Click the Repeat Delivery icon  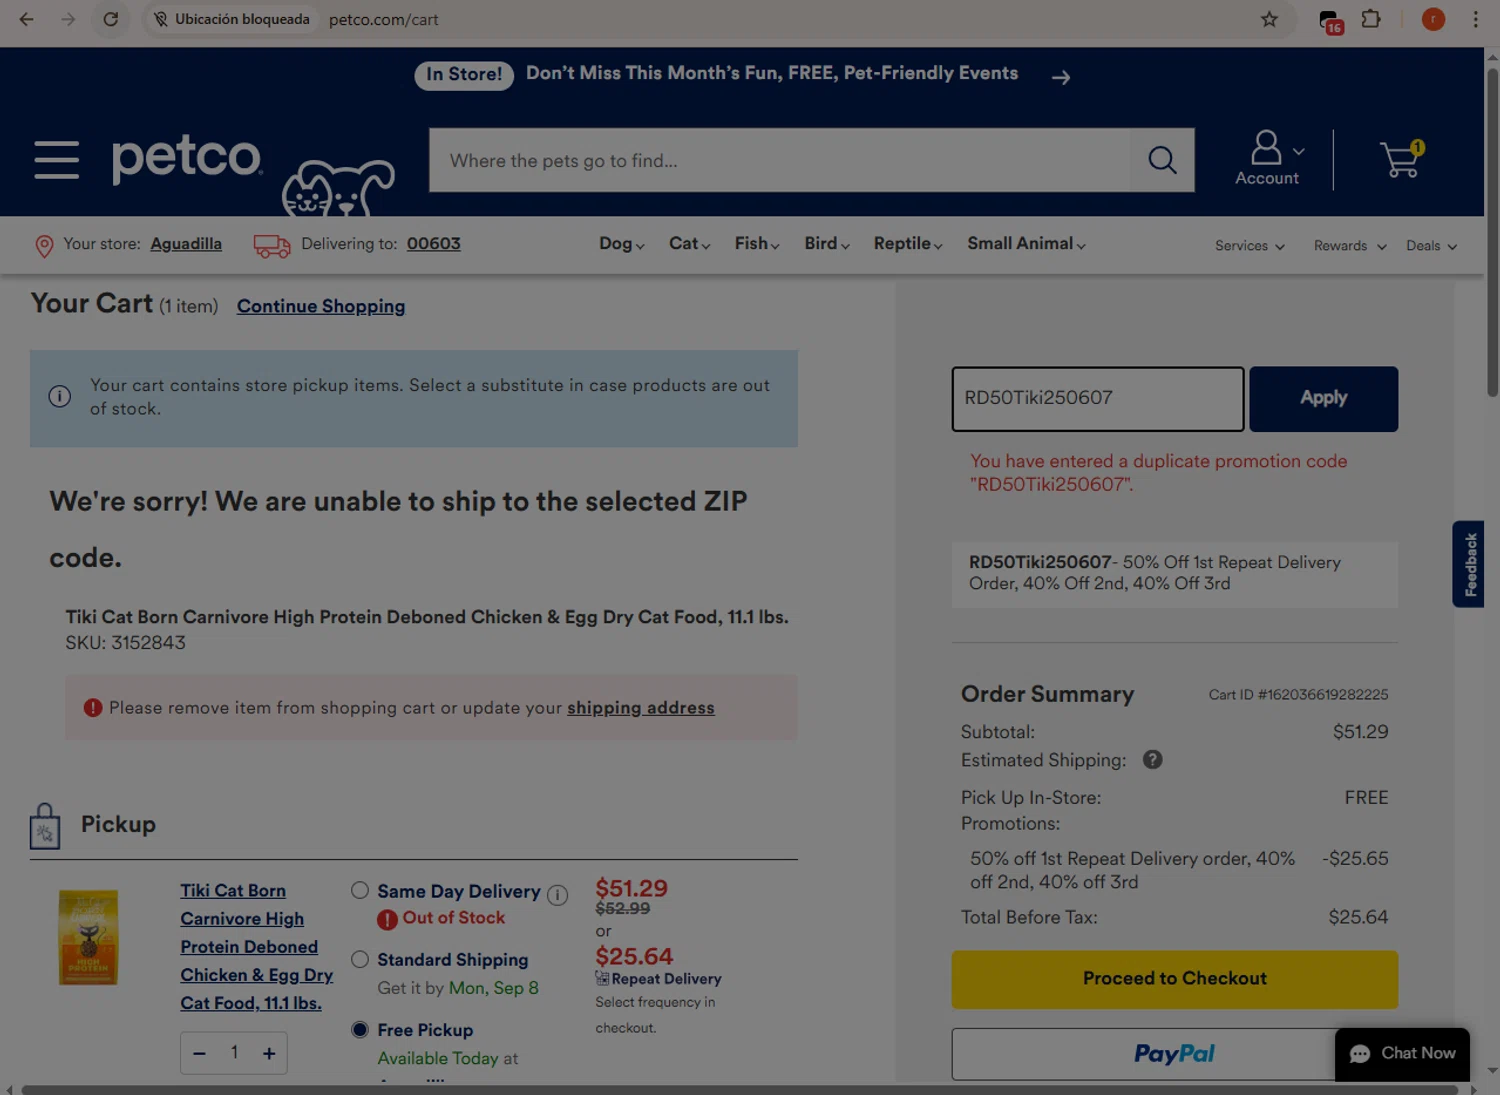pos(602,978)
